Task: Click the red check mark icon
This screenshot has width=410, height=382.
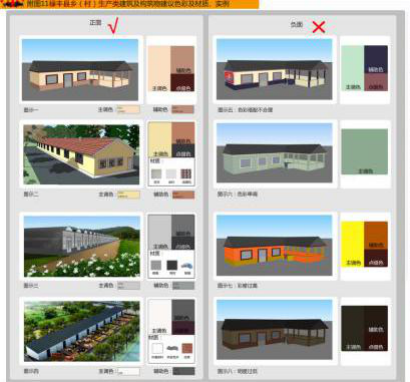Action: coord(114,26)
